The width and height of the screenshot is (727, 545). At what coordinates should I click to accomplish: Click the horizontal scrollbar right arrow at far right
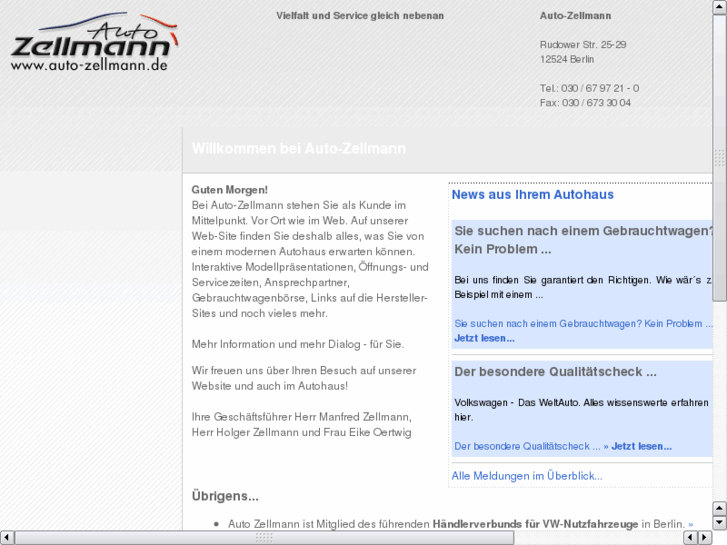tap(705, 538)
